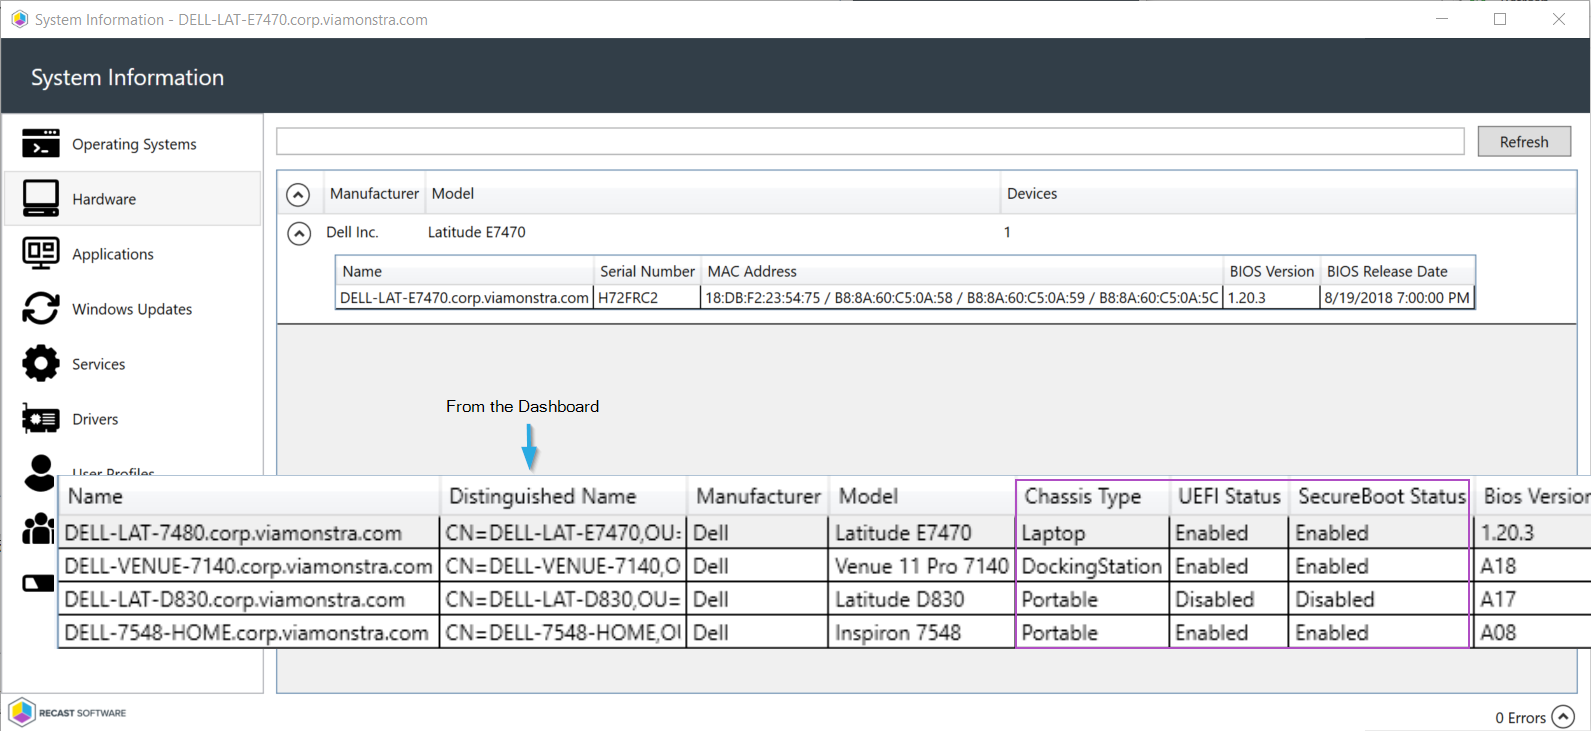Viewport: 1591px width, 731px height.
Task: Switch to the Windows Updates section
Action: click(132, 309)
